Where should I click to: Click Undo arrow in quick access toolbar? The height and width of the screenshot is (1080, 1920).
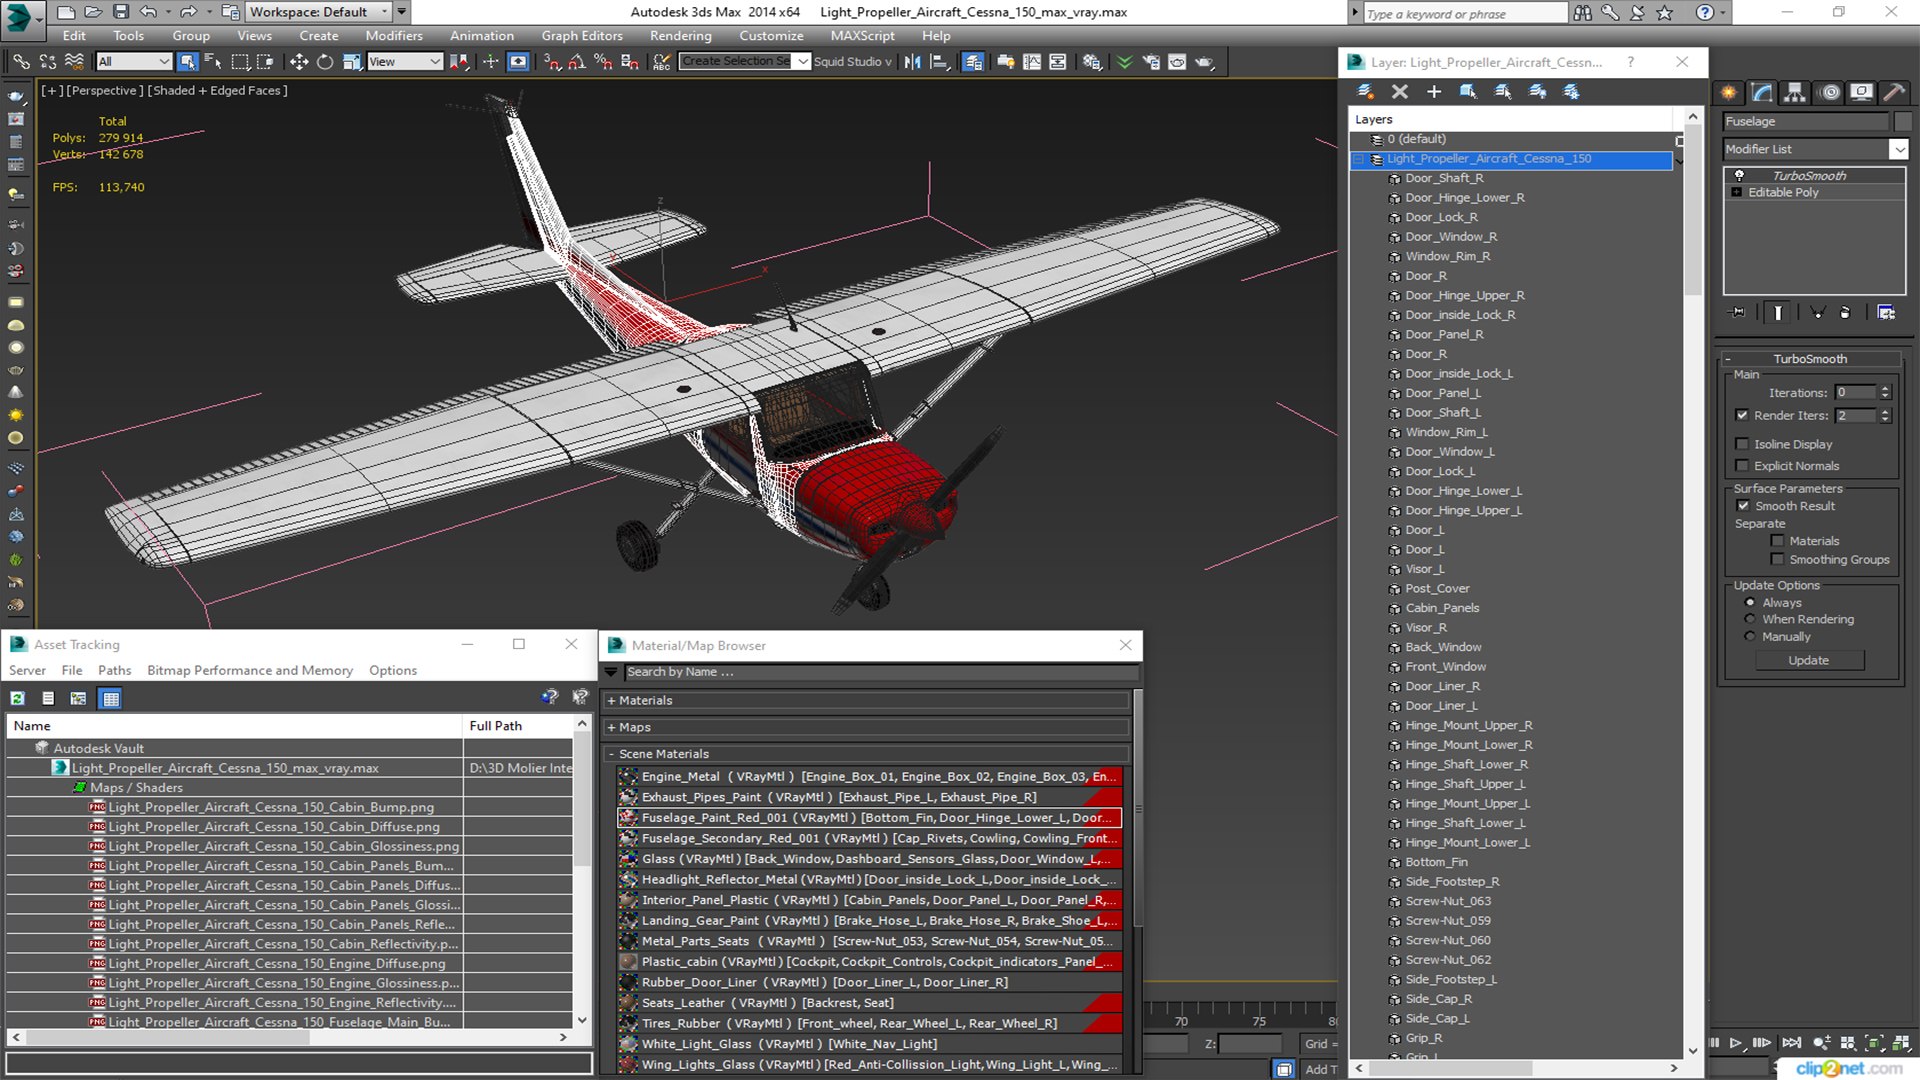(x=148, y=12)
